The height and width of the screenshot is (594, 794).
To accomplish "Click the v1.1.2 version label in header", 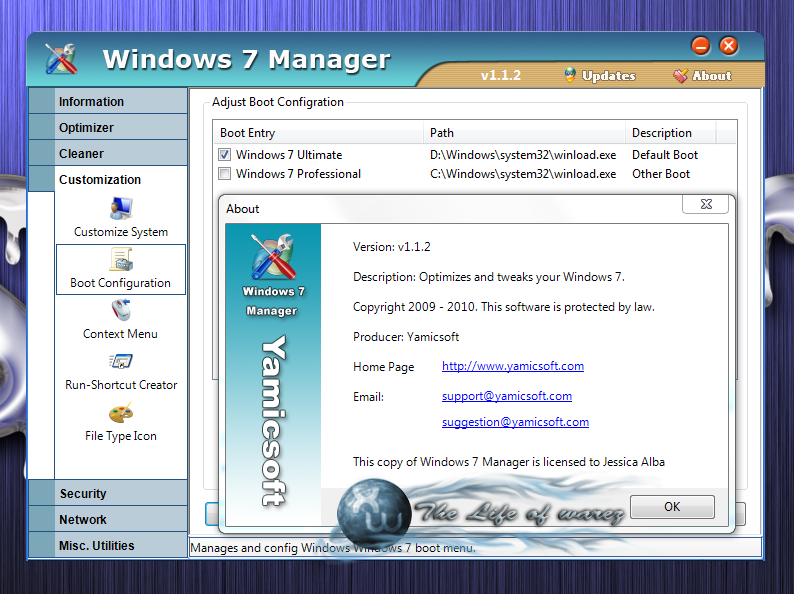I will coord(501,75).
